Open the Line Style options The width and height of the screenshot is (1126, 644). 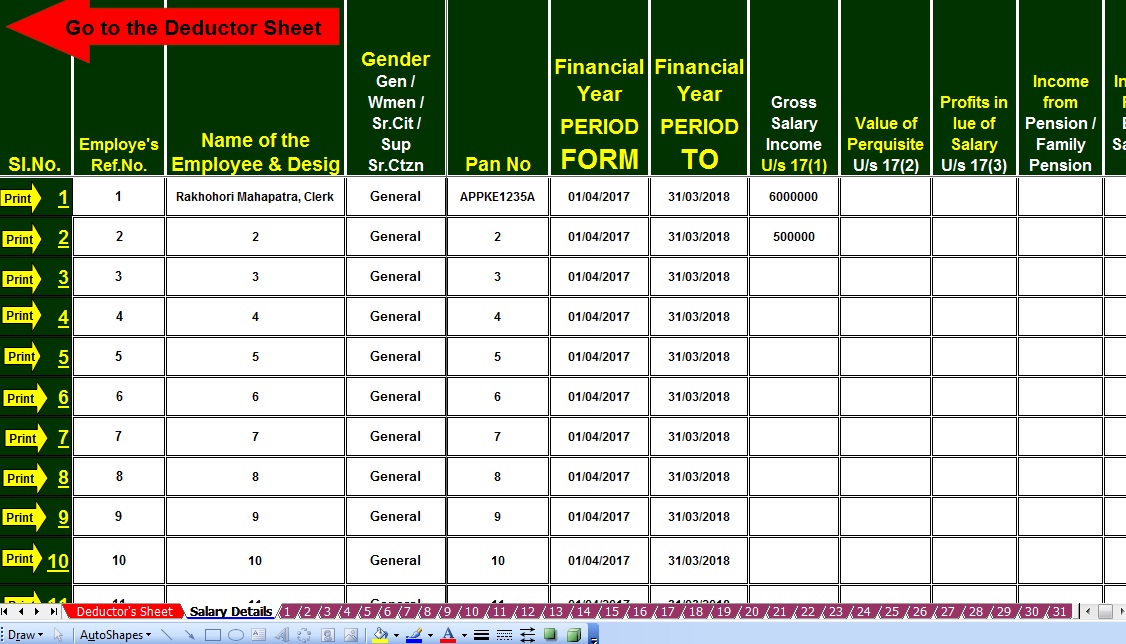[482, 635]
